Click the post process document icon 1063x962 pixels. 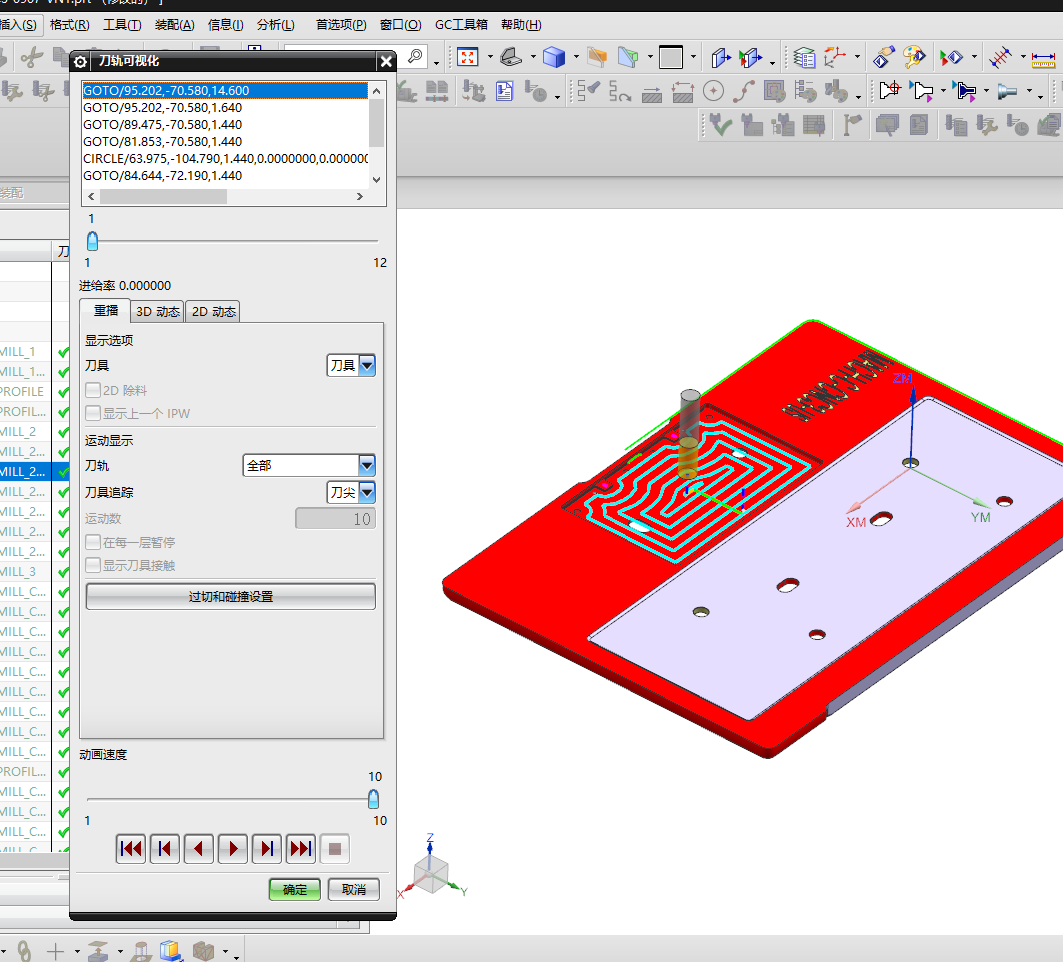(504, 91)
